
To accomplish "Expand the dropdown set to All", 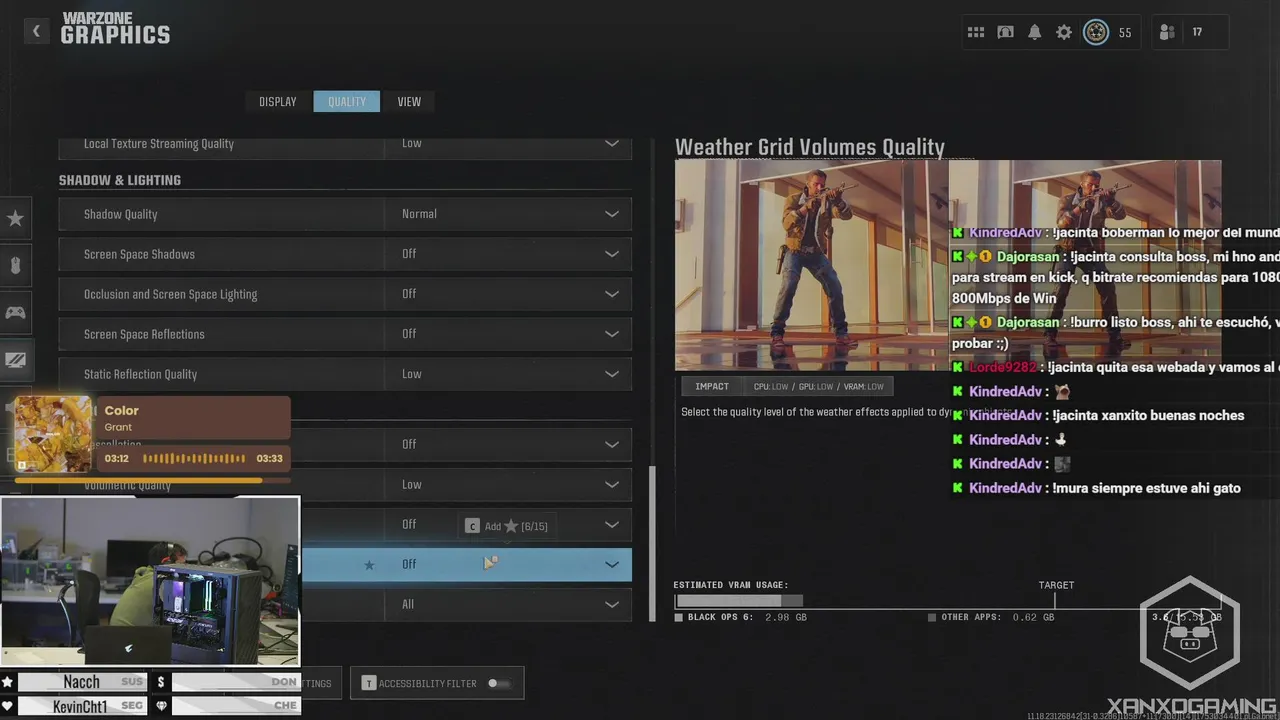I will [x=611, y=605].
